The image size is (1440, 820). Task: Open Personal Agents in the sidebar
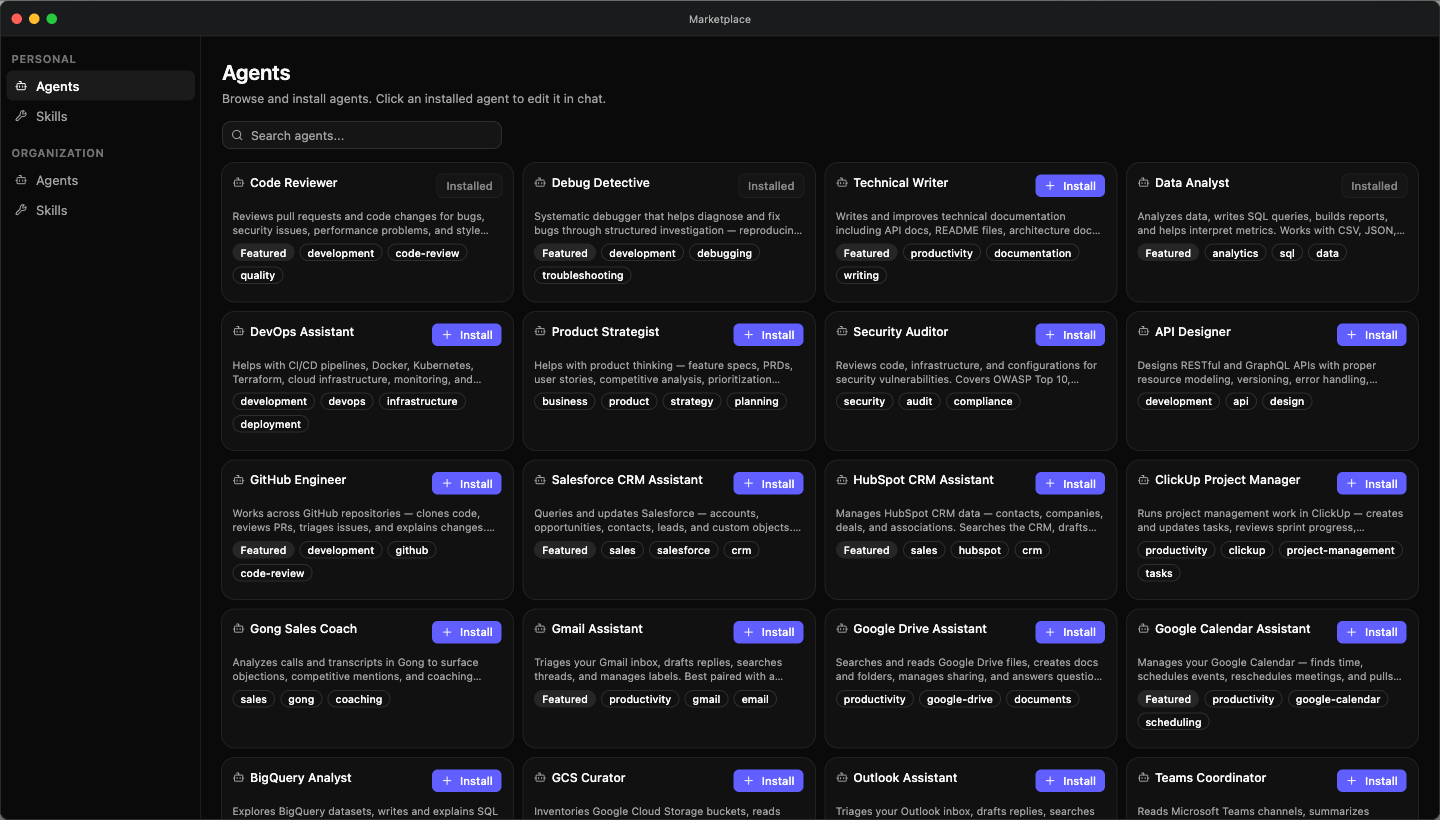[101, 86]
